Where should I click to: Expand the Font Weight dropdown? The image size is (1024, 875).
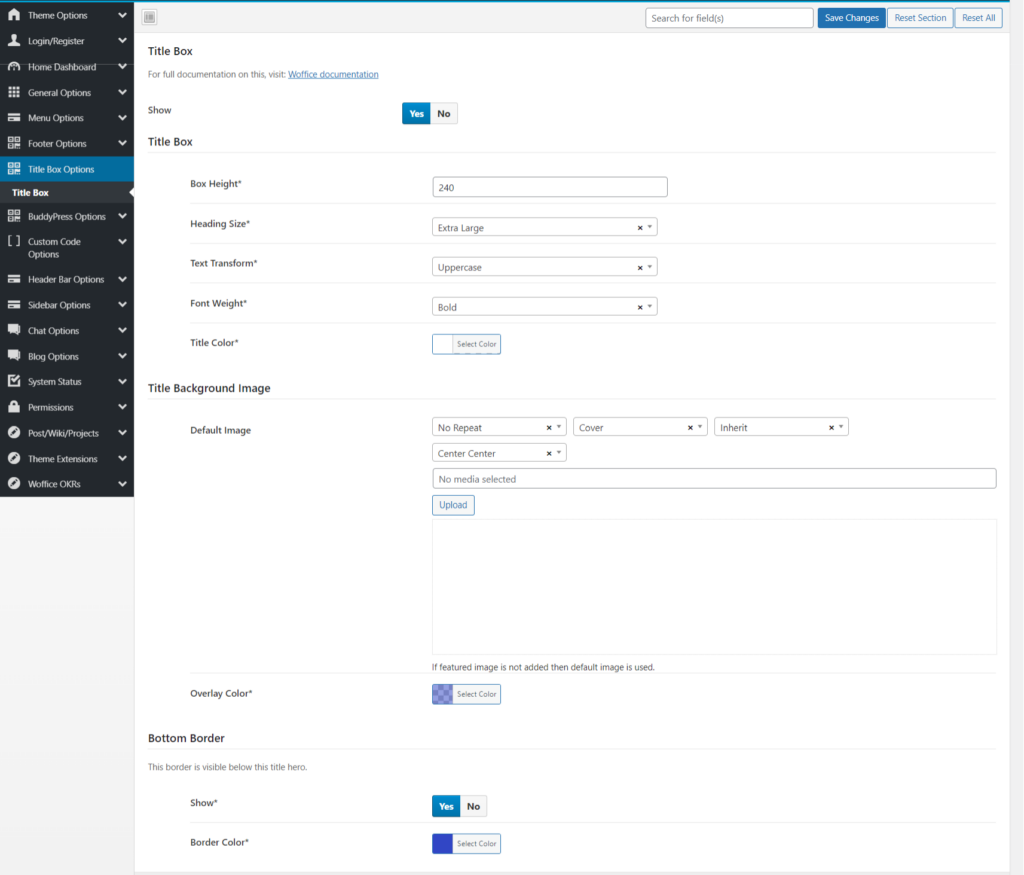[x=544, y=307]
